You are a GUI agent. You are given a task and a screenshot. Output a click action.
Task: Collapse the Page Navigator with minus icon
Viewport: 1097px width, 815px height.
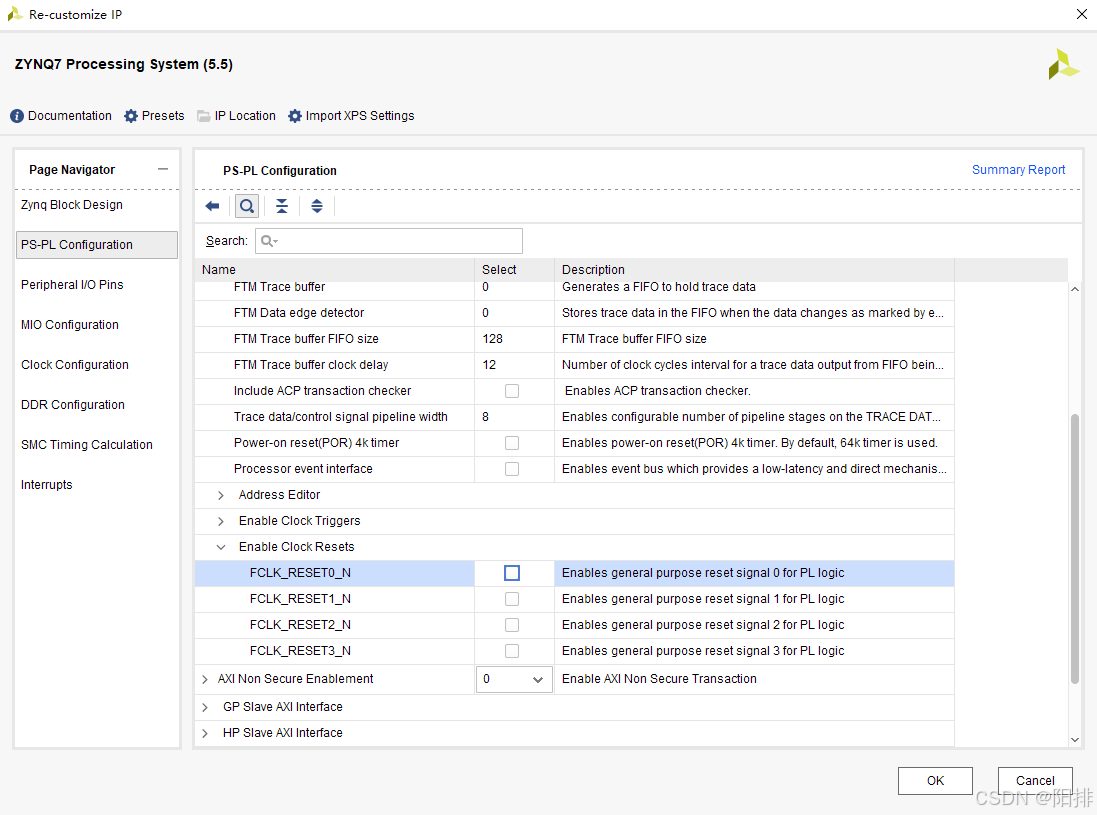pyautogui.click(x=163, y=169)
